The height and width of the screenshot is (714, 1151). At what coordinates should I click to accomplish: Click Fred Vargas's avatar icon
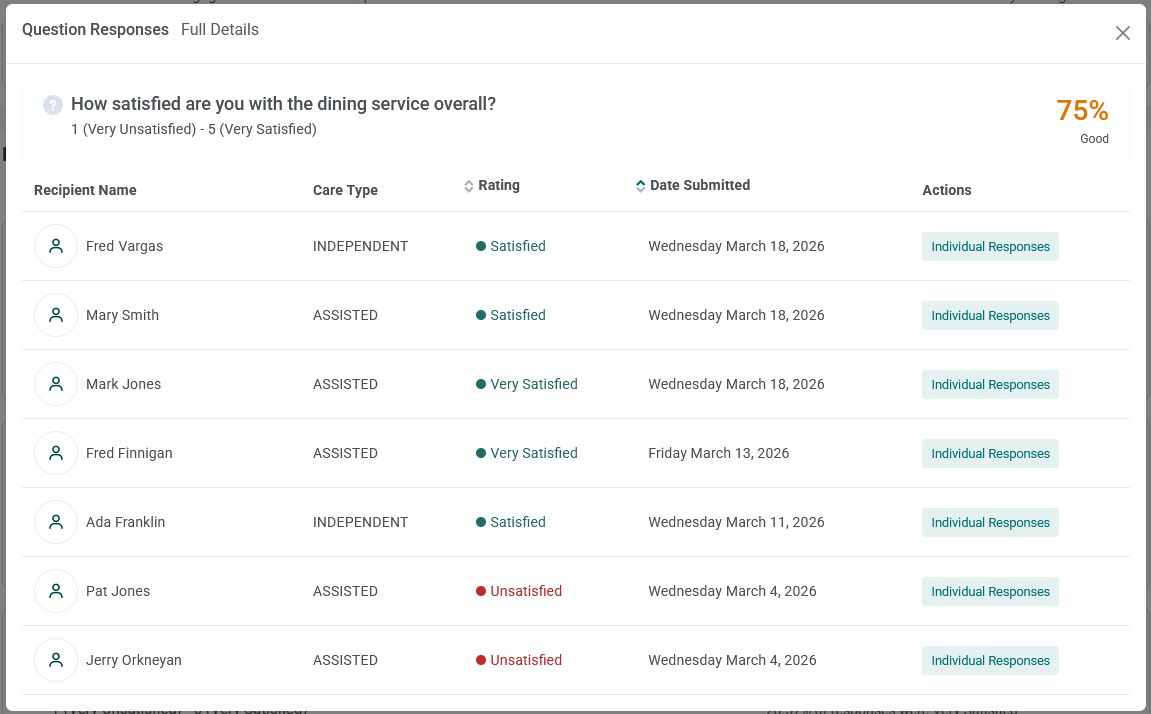pyautogui.click(x=56, y=246)
